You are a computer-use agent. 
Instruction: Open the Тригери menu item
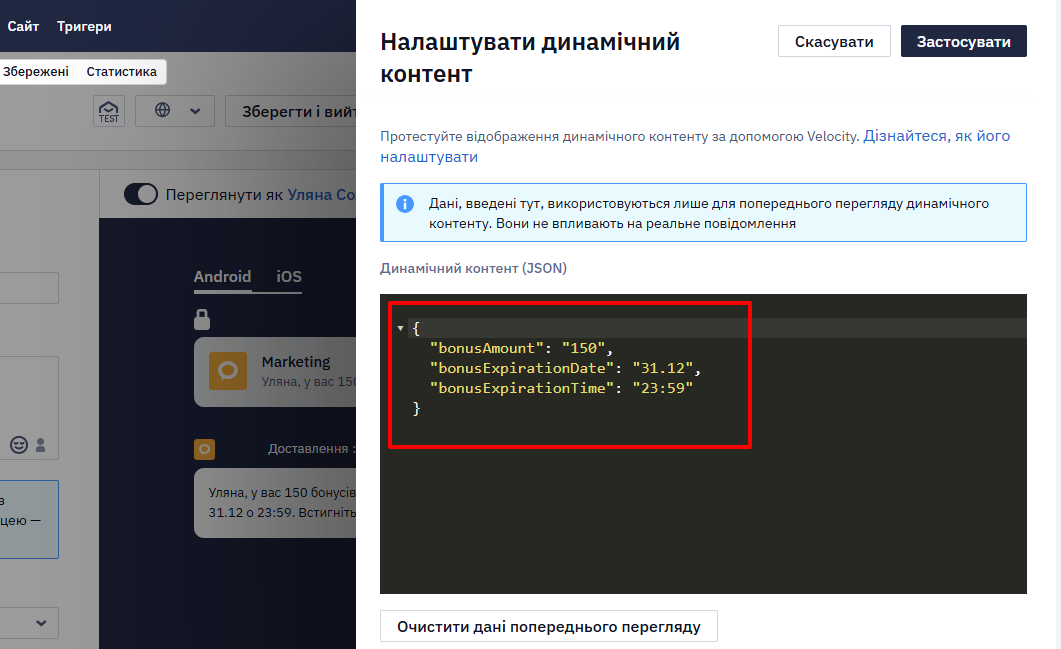(x=84, y=26)
